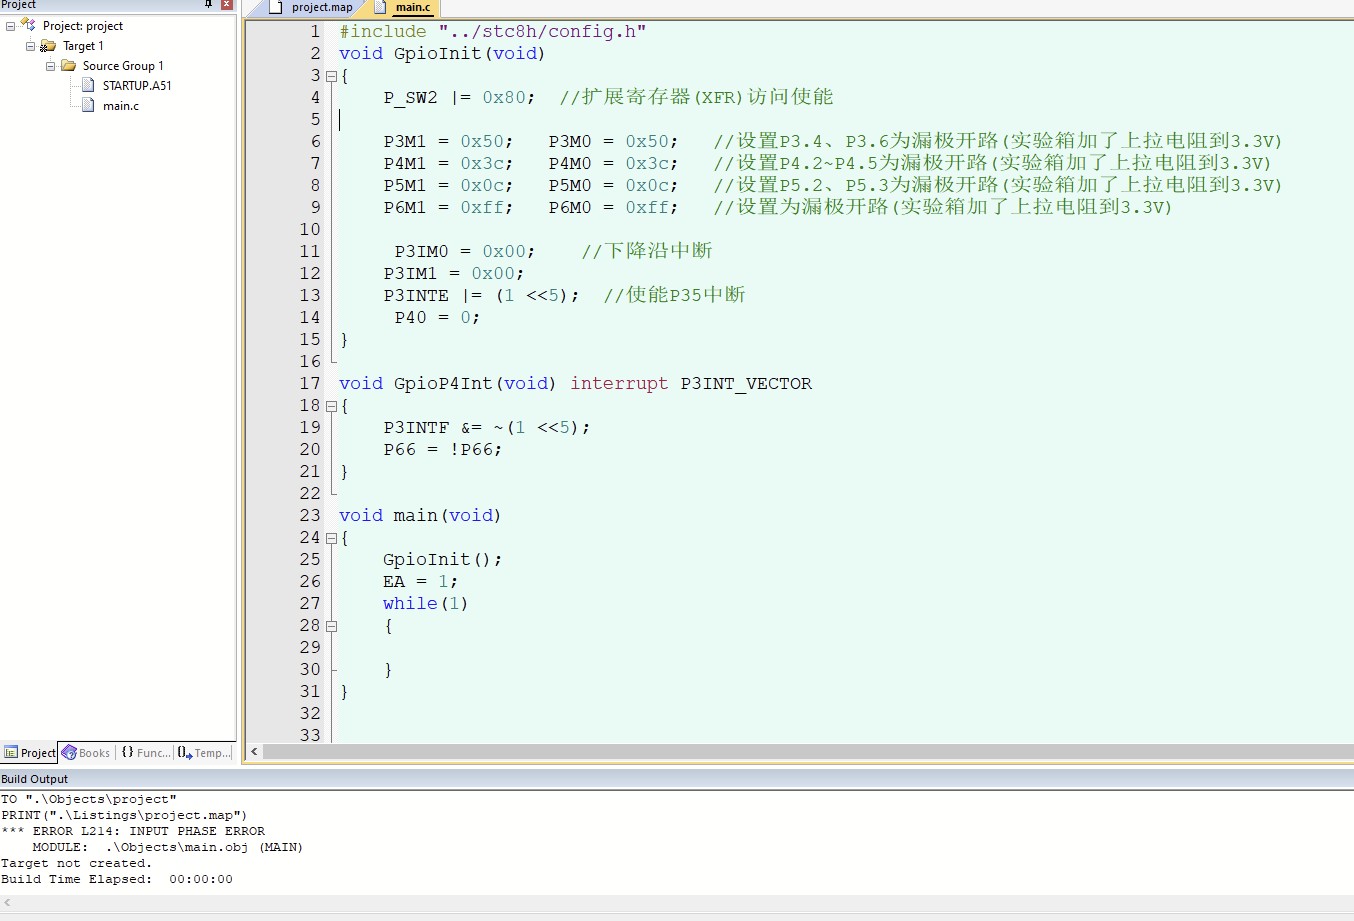Open the Project tab at panel bottom

click(x=29, y=753)
